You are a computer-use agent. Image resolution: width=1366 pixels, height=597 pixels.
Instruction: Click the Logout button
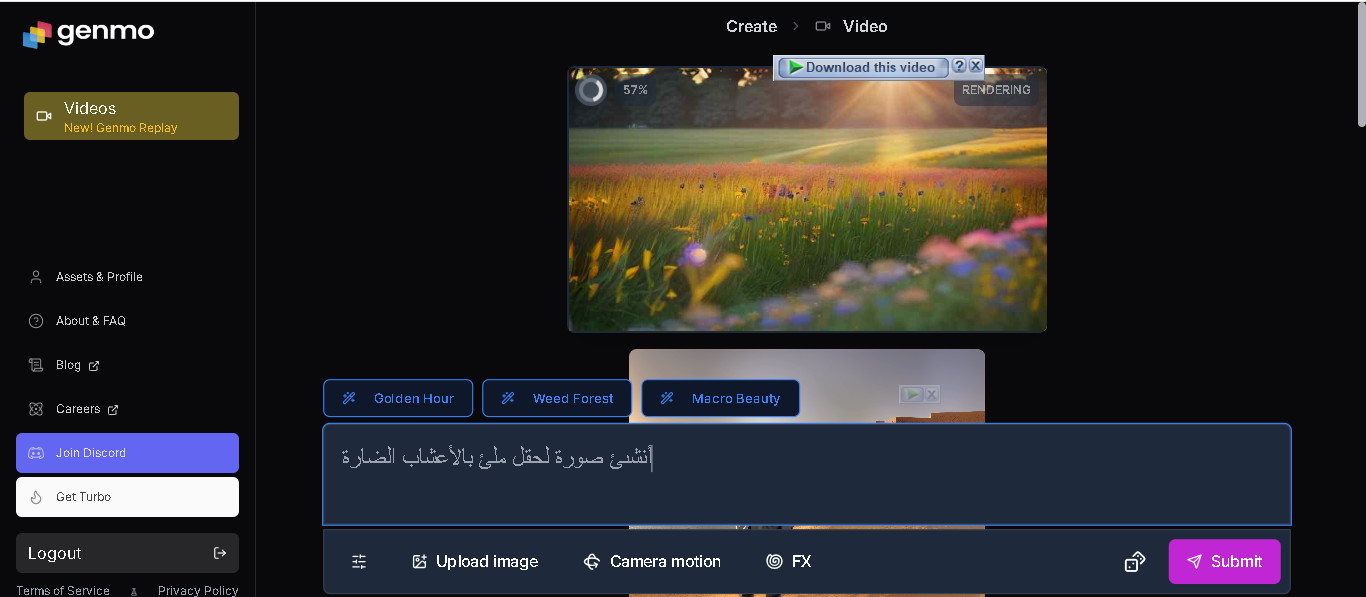(x=127, y=553)
